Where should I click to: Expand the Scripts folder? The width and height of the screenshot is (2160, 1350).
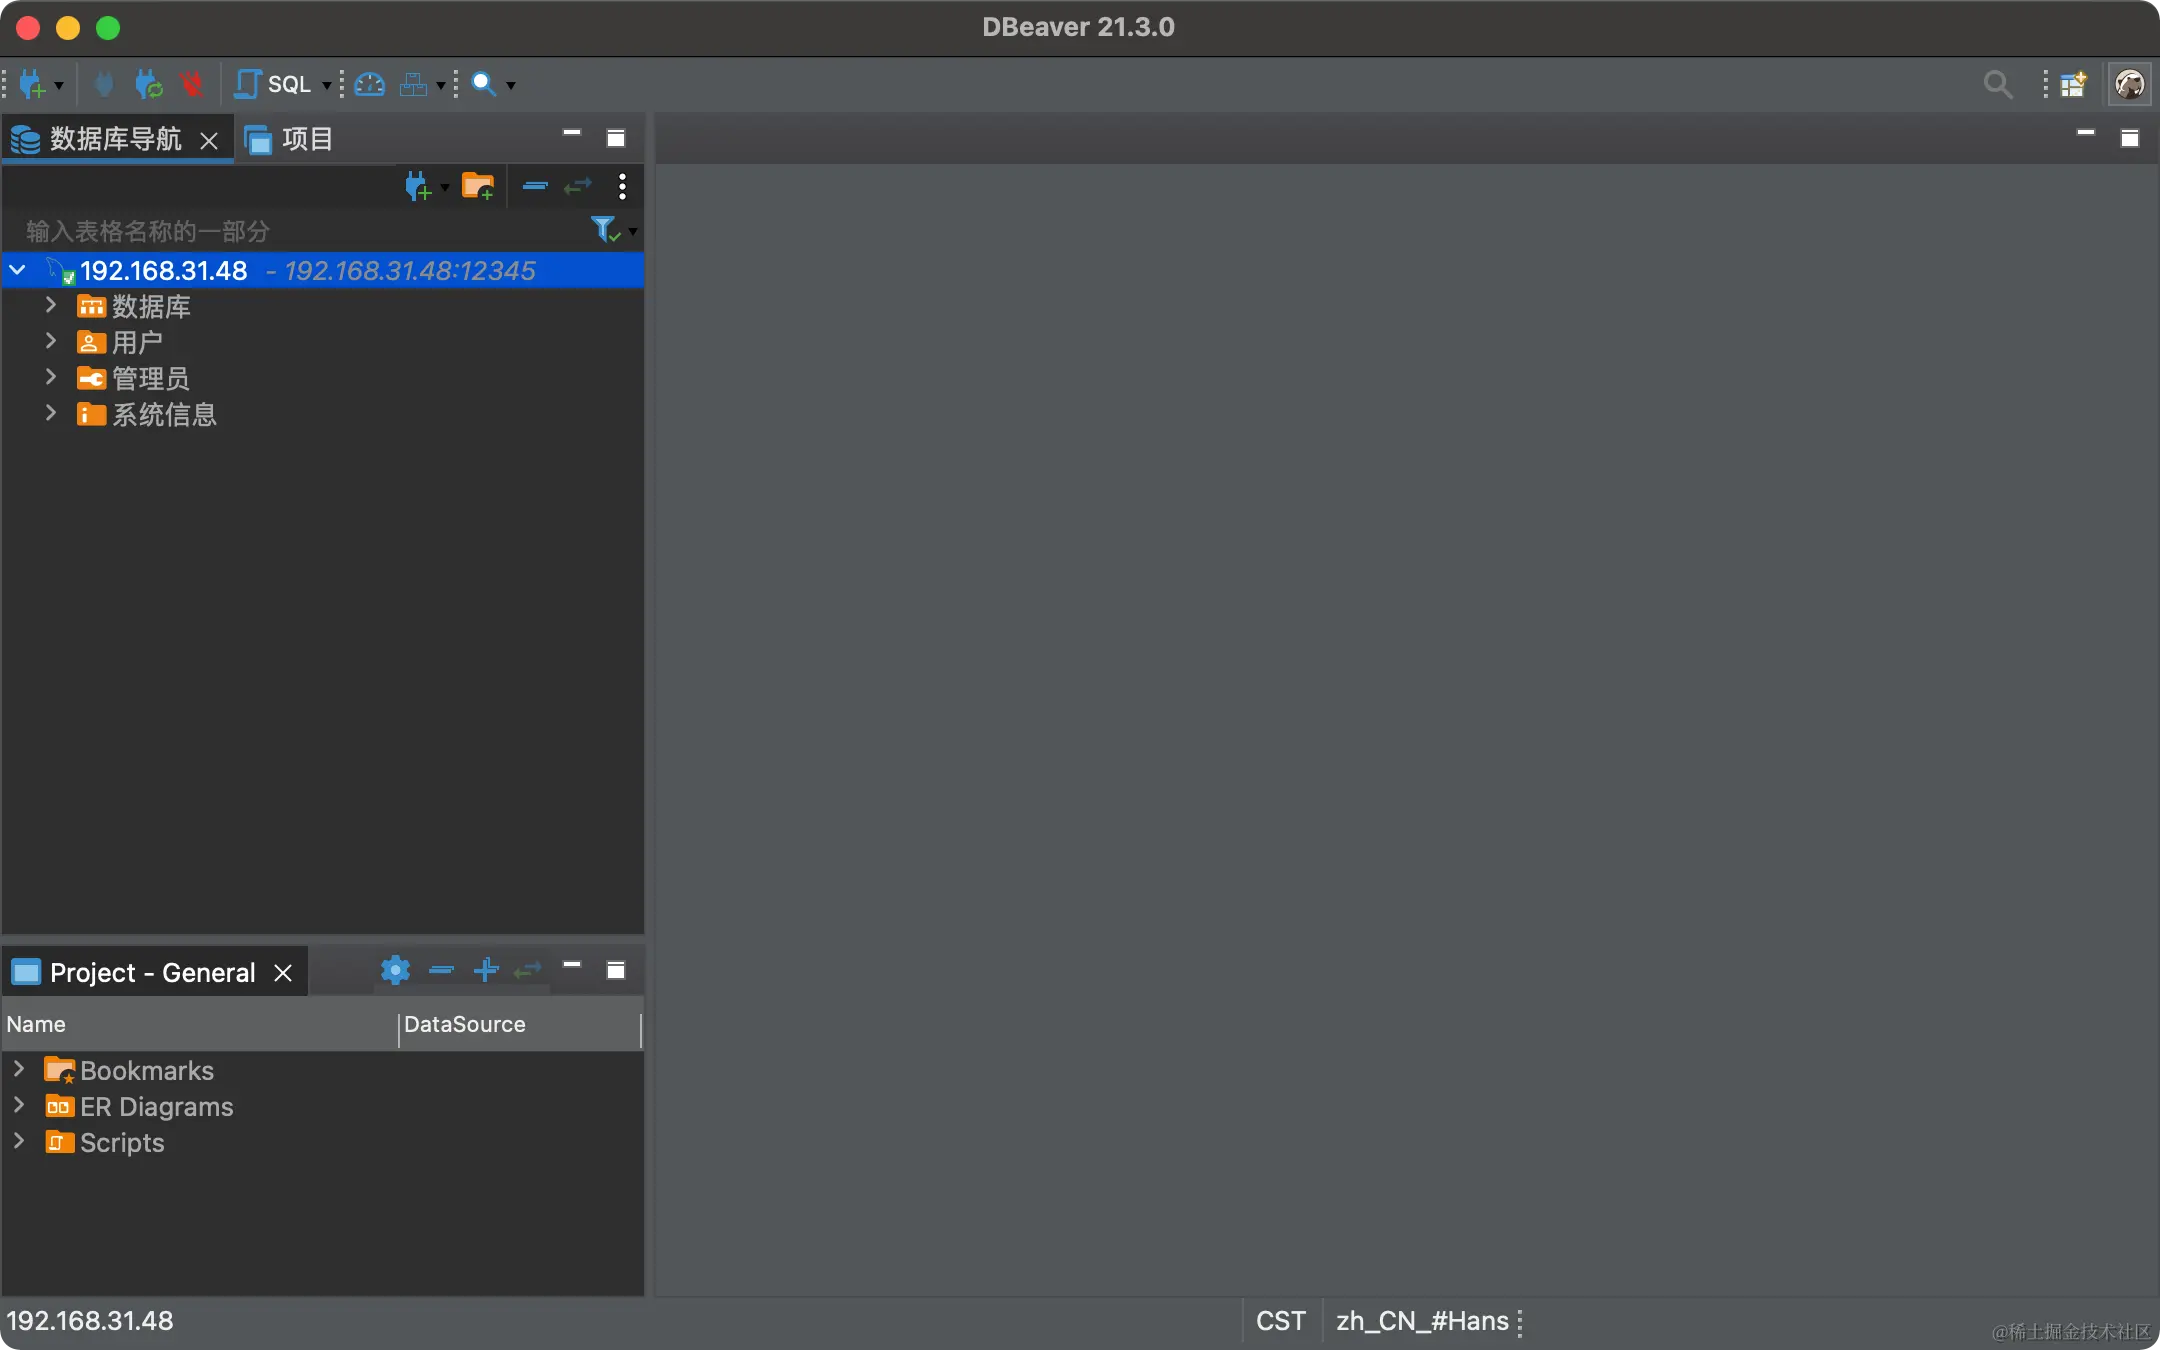[x=19, y=1142]
